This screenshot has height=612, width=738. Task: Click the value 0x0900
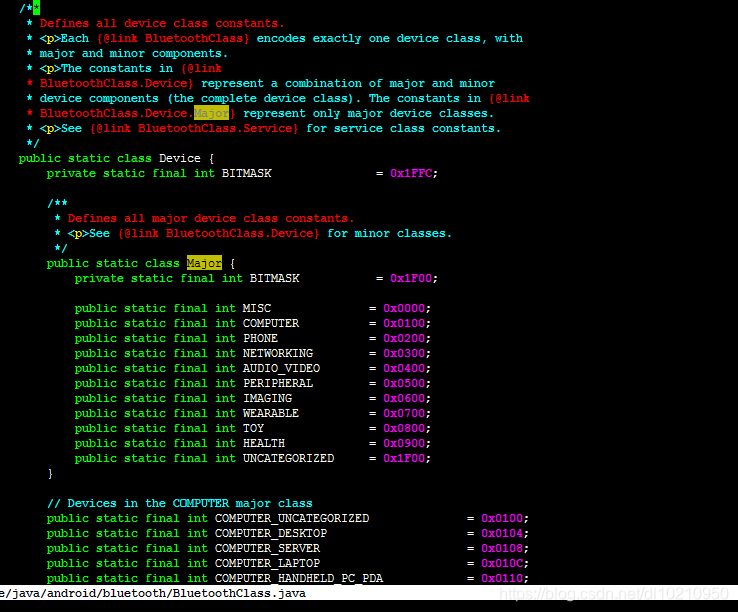pos(404,443)
